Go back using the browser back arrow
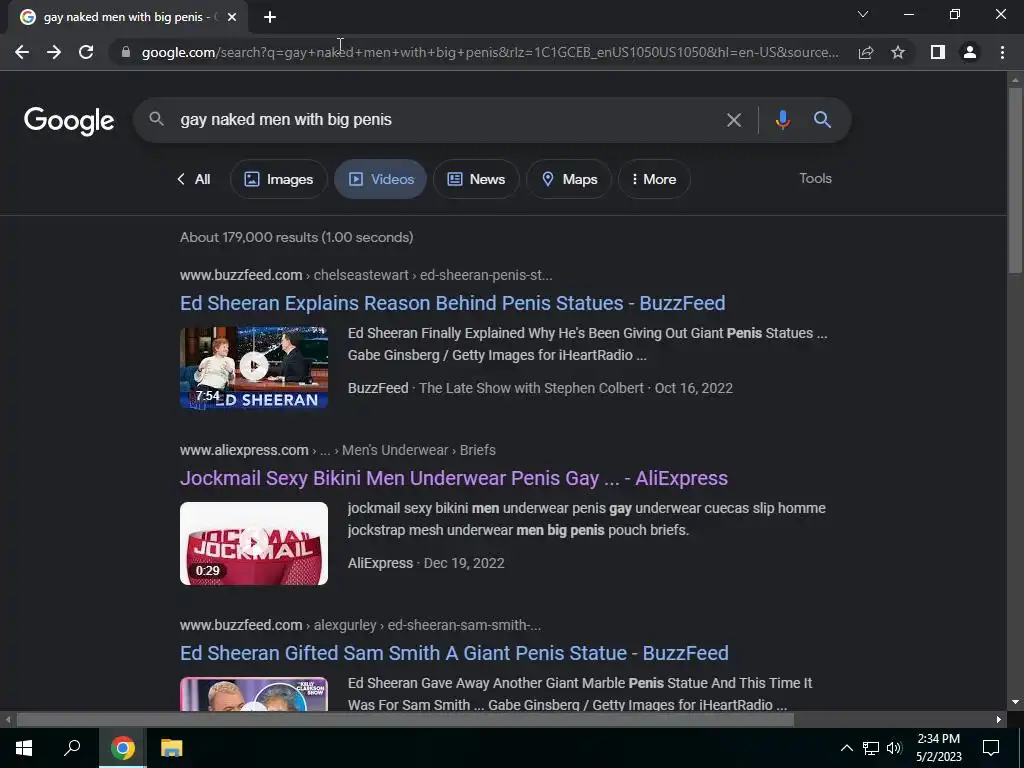This screenshot has width=1024, height=768. point(22,52)
